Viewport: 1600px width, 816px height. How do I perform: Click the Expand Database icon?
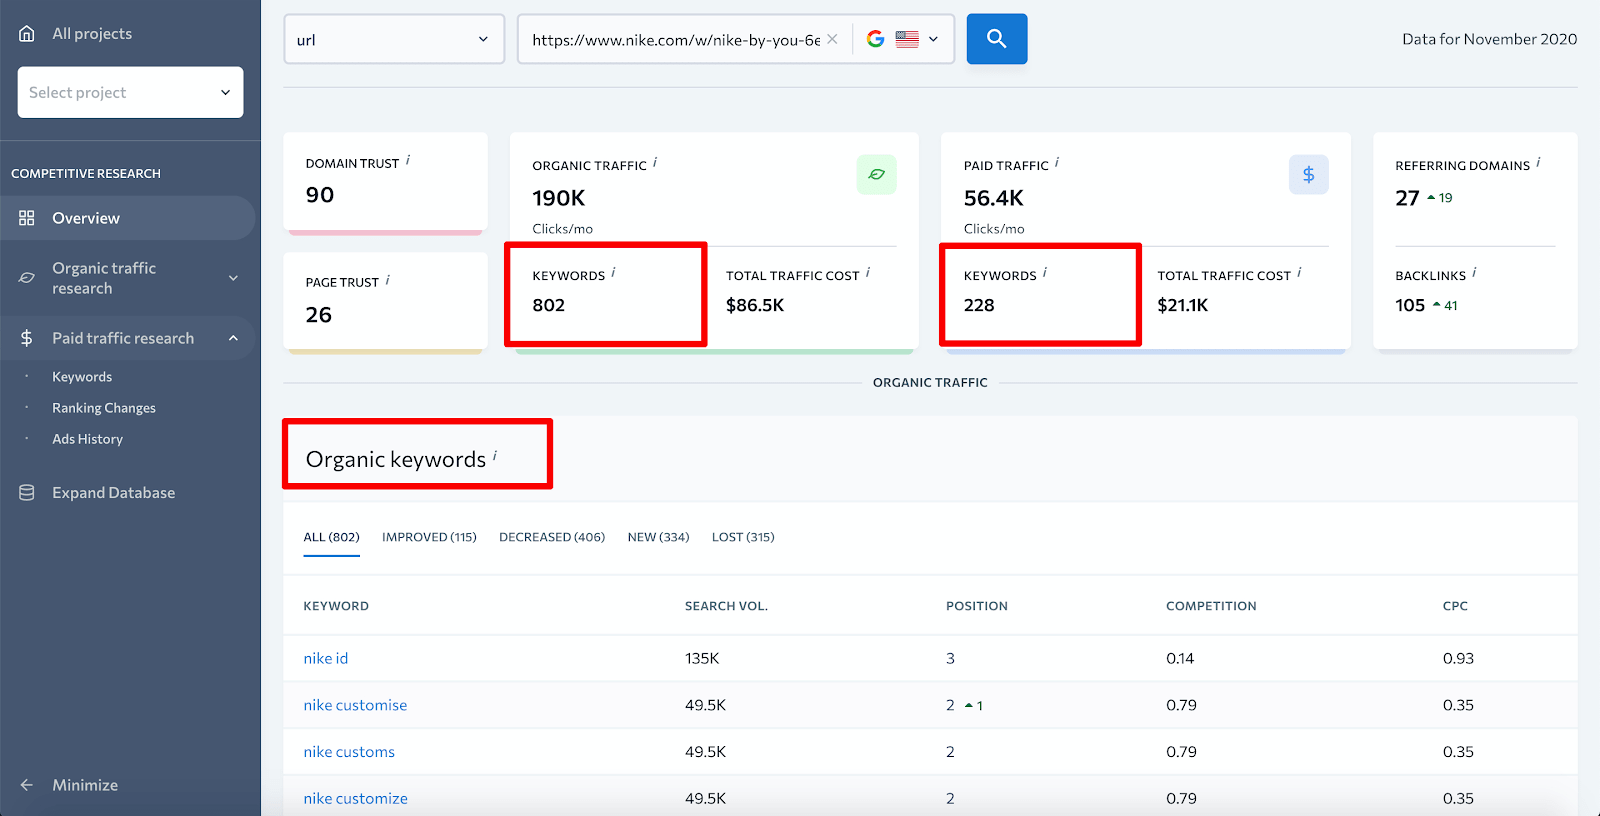pyautogui.click(x=27, y=493)
